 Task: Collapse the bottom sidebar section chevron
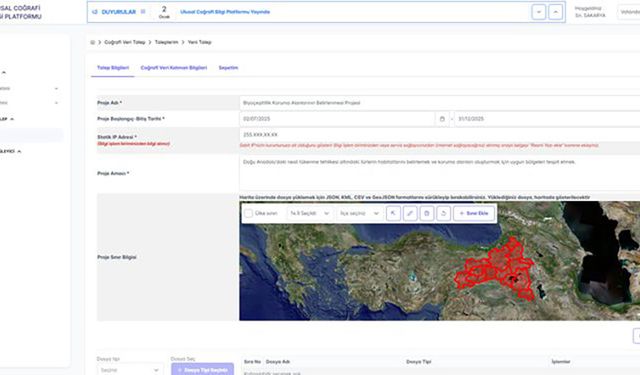tap(19, 151)
